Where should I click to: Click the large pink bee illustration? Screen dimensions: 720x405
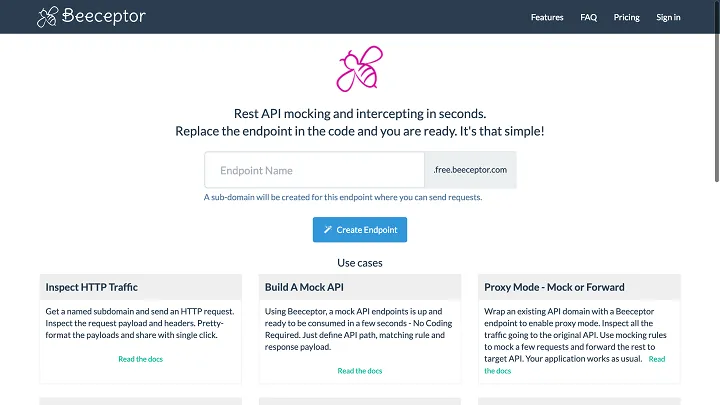(x=360, y=69)
